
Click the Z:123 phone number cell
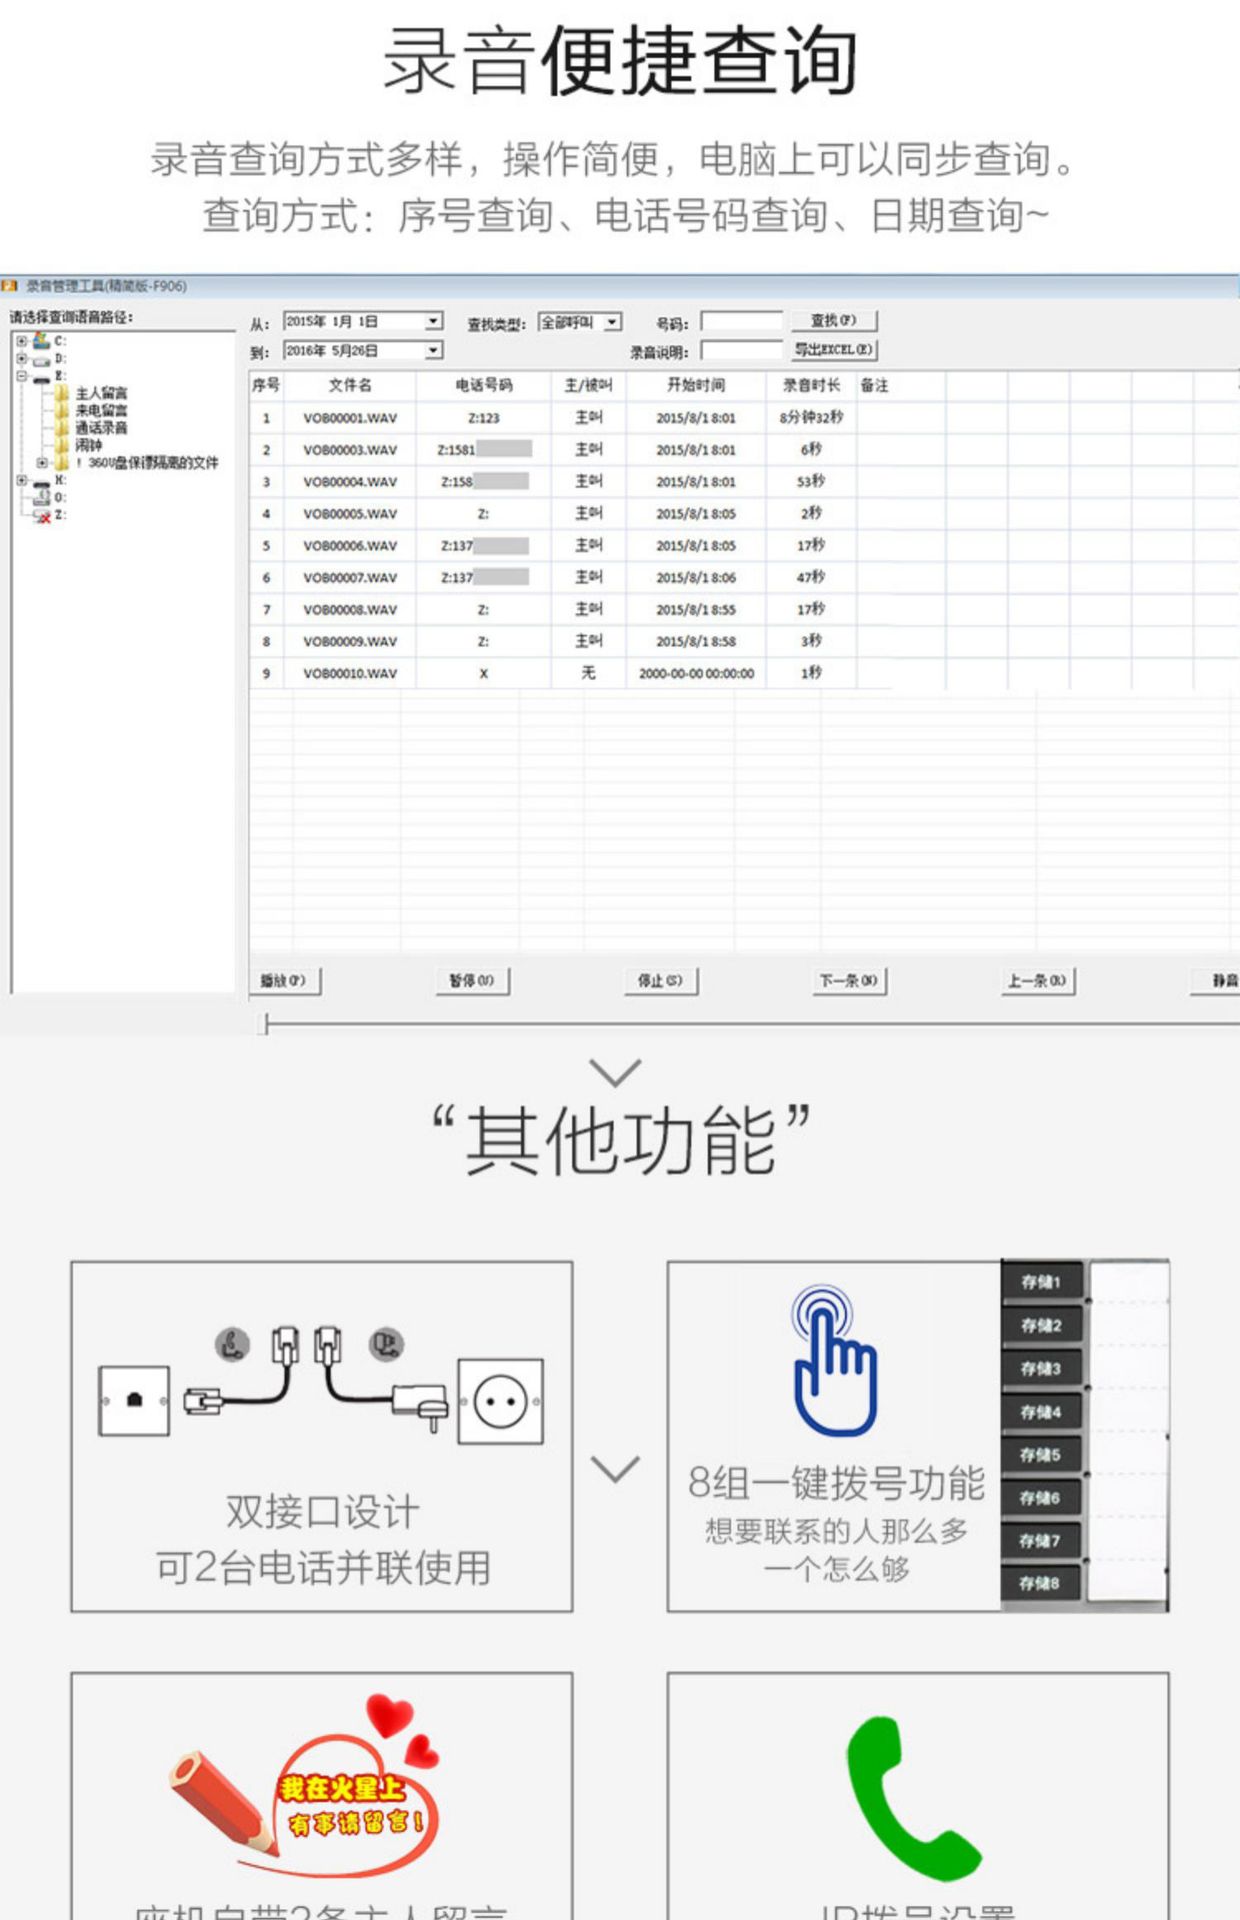tap(484, 418)
